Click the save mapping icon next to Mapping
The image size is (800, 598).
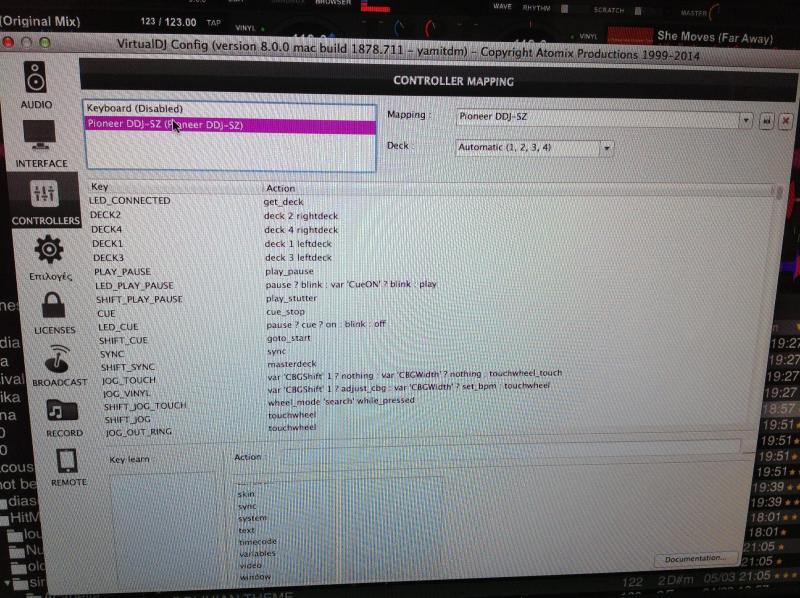click(766, 121)
